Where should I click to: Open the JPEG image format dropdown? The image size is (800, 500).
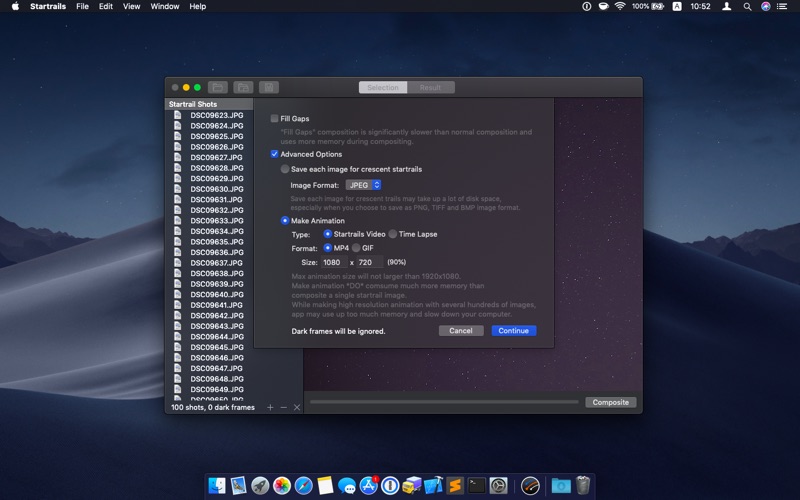(x=363, y=185)
